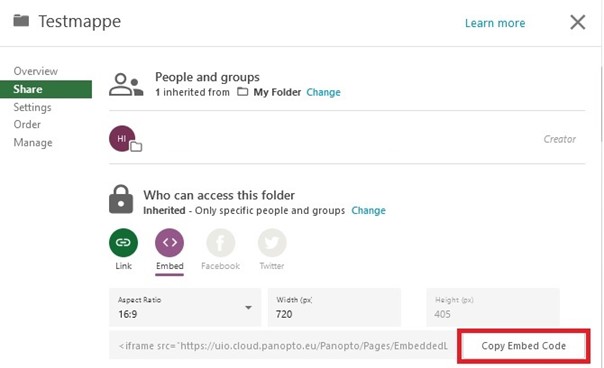The image size is (604, 368).
Task: Click Change next to My Folder
Action: [x=323, y=92]
